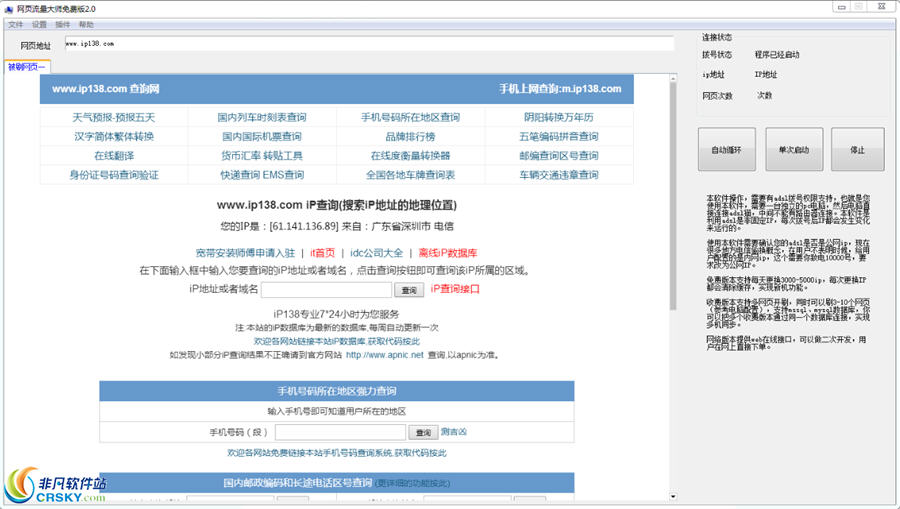Screen dimensions: 900x509
Task: Open the 汉字简体繁体转换 link
Action: (114, 137)
